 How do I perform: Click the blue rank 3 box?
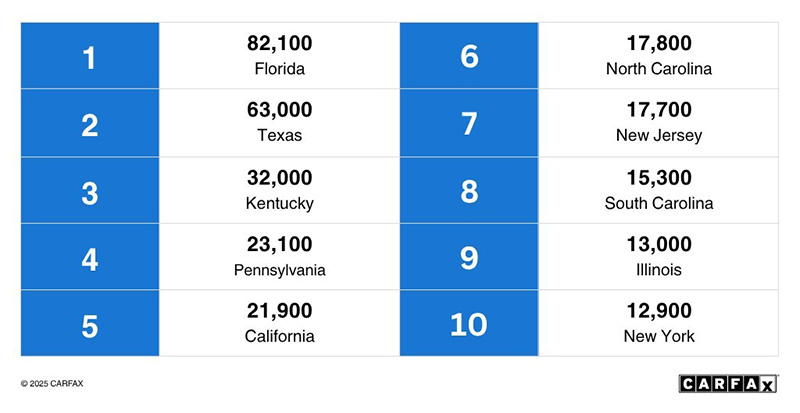coord(90,190)
